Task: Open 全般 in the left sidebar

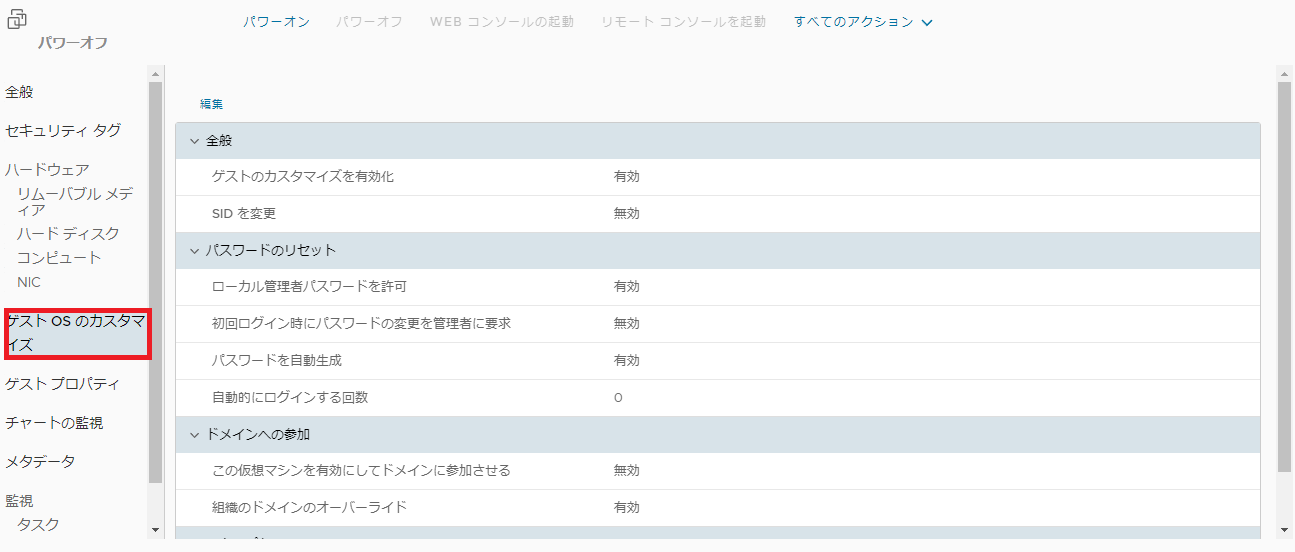Action: 19,92
